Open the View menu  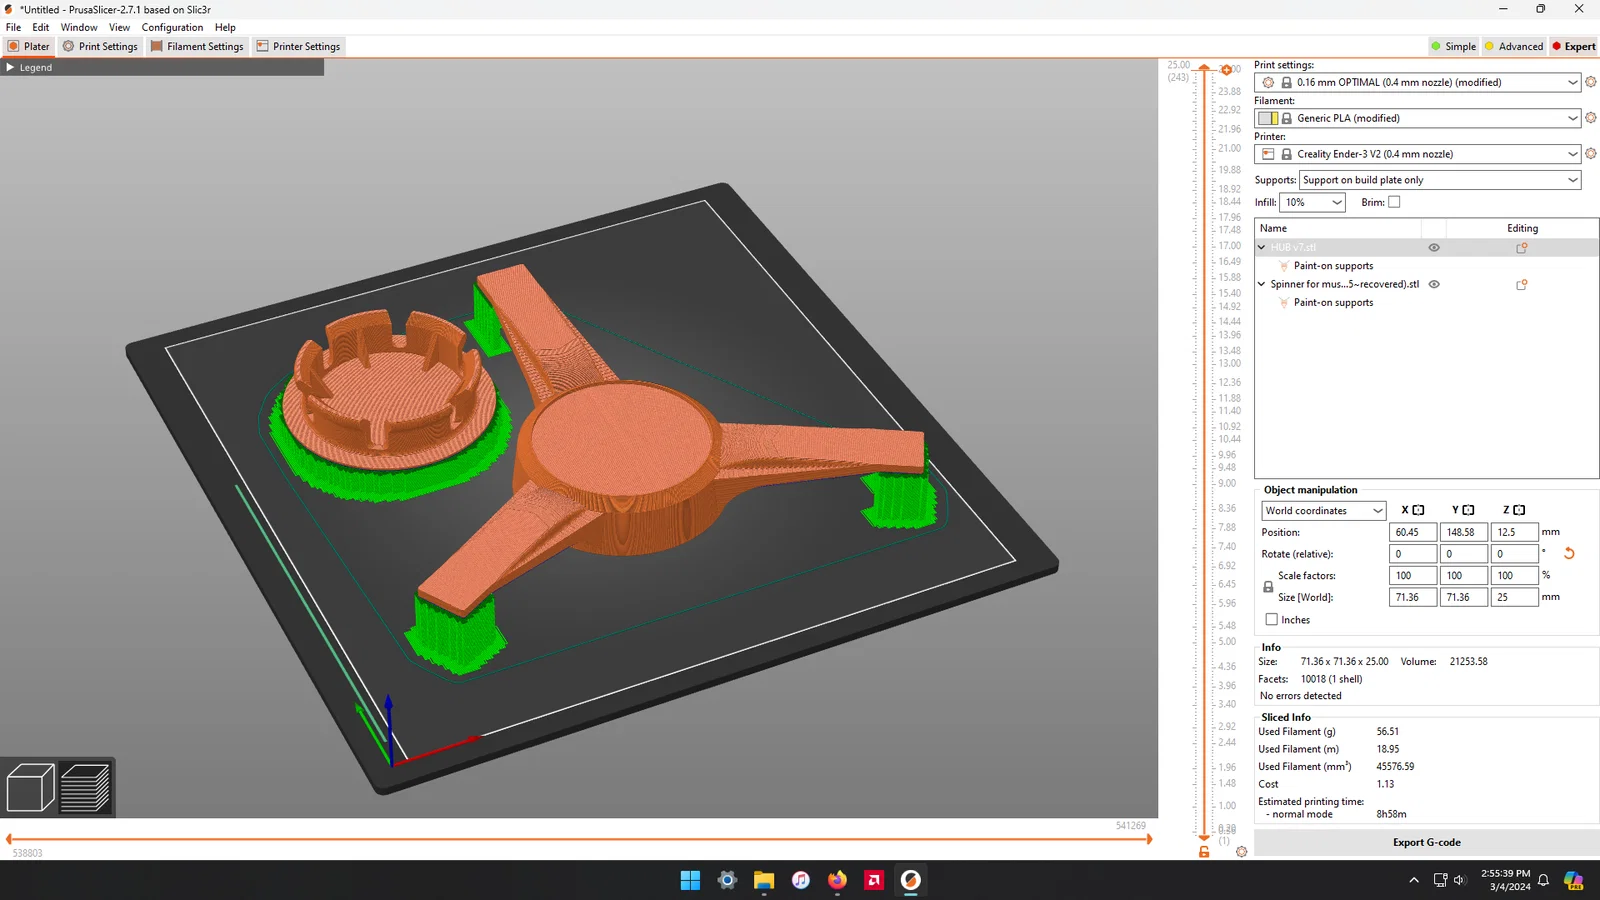[119, 27]
